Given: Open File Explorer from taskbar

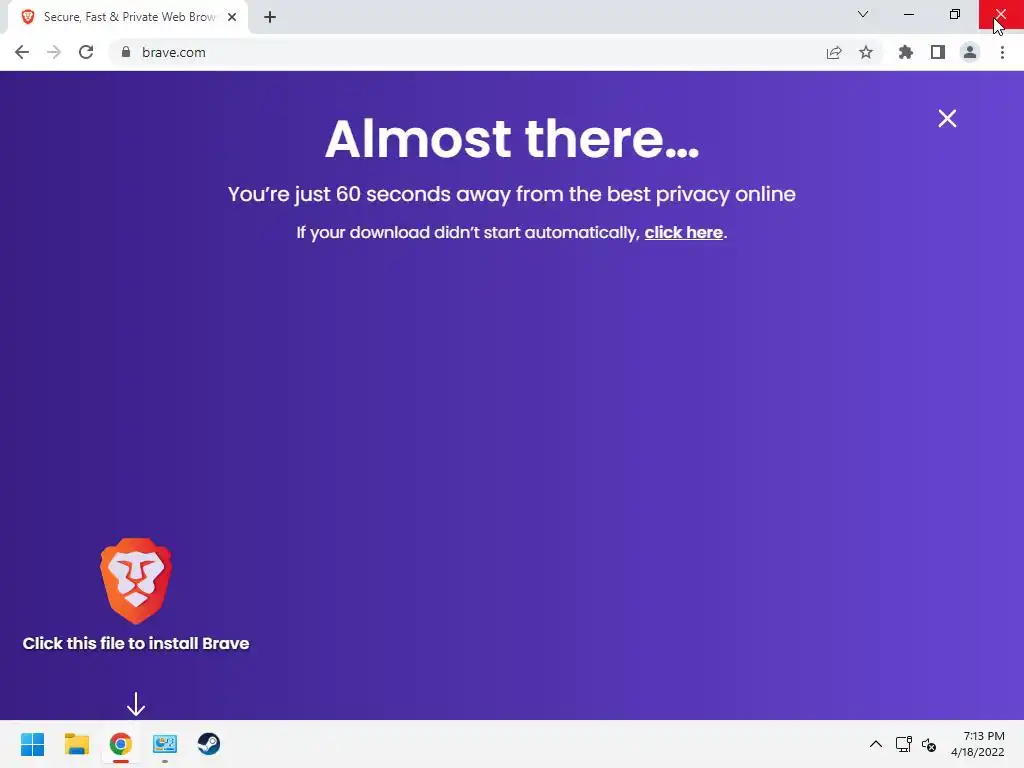Looking at the screenshot, I should (x=76, y=744).
